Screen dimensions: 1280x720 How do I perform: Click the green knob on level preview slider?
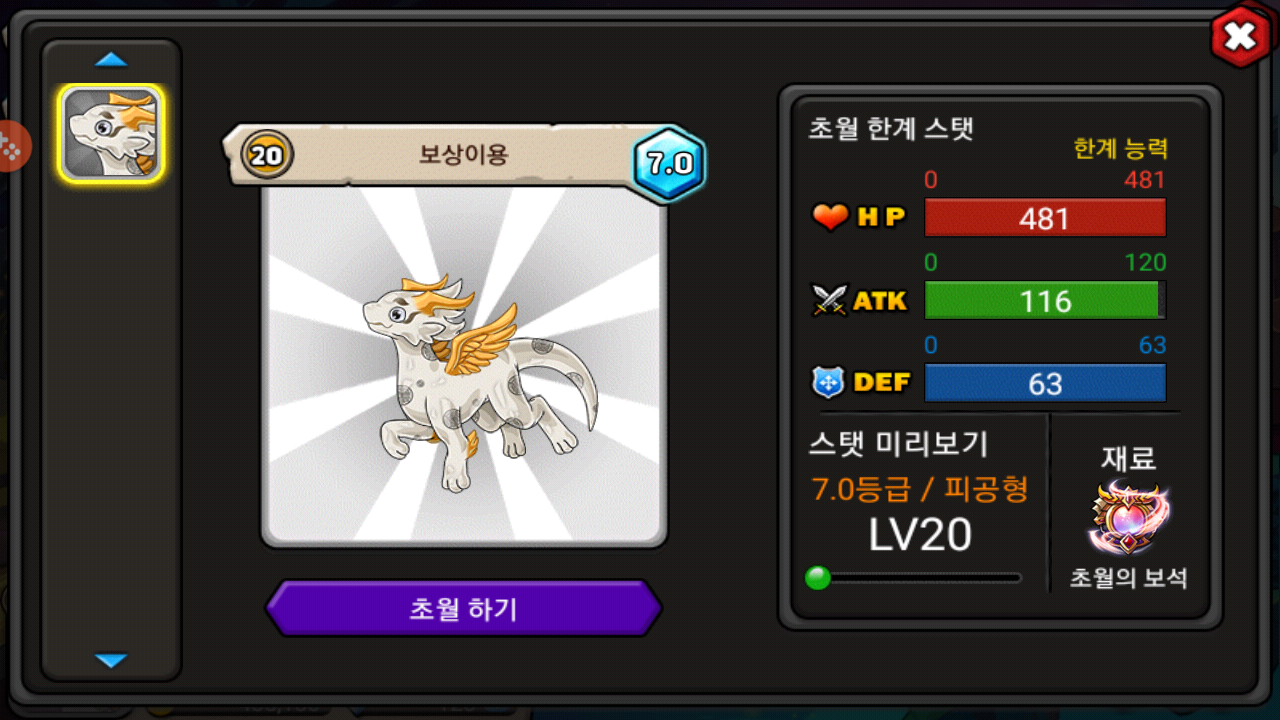818,578
